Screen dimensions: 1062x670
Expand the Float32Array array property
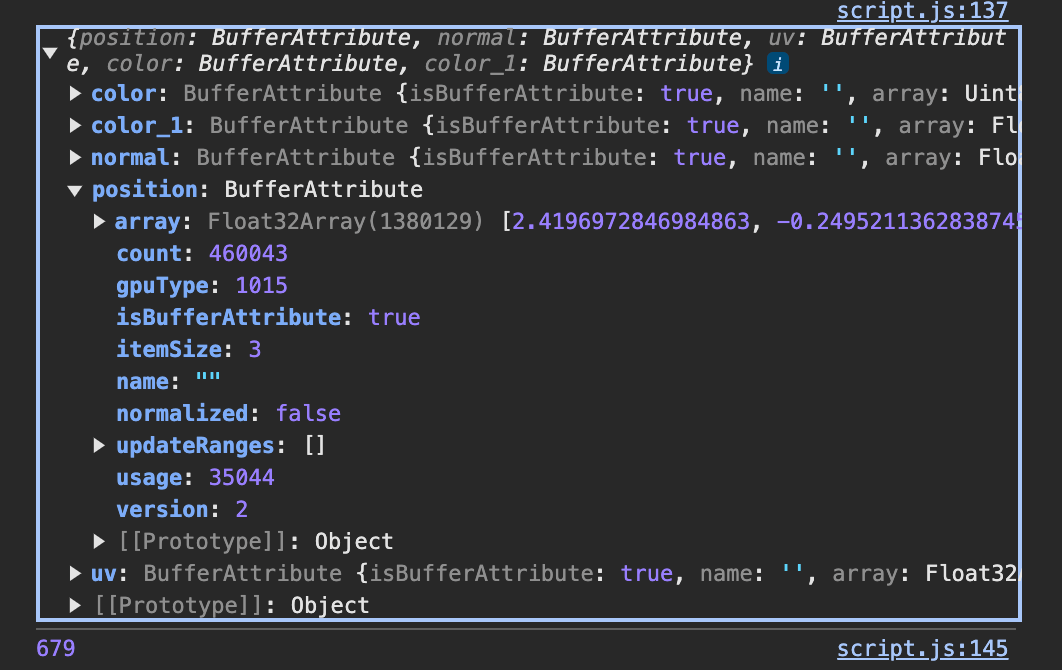[x=99, y=222]
